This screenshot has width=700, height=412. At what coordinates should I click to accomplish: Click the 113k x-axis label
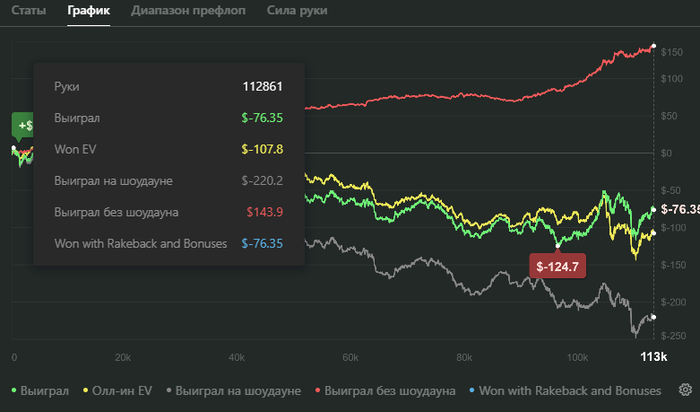654,357
